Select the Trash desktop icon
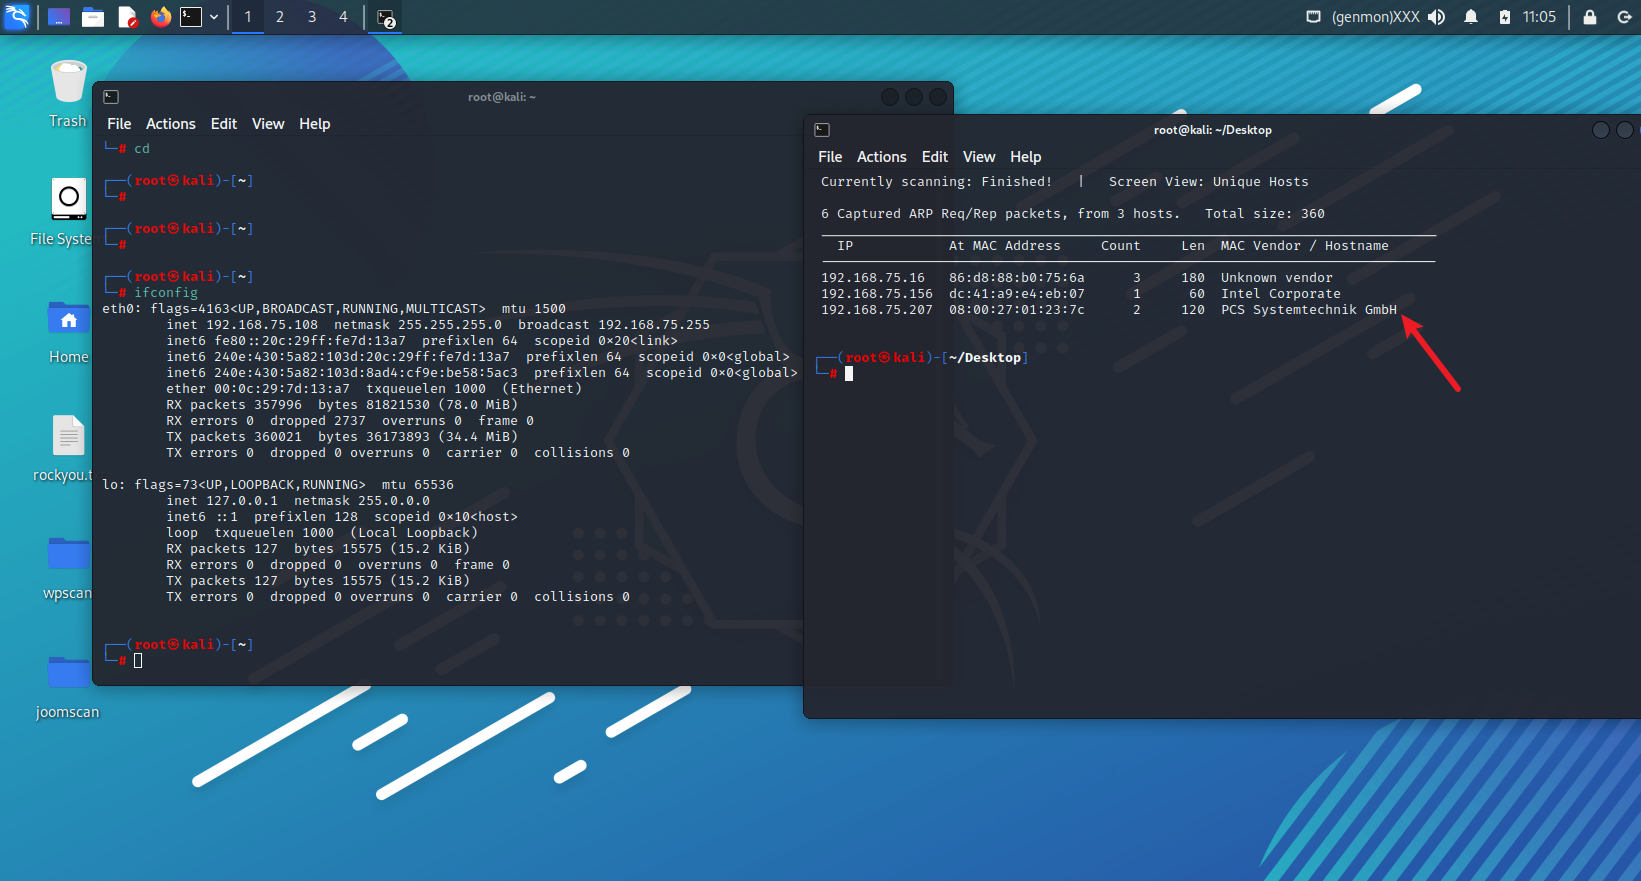 [68, 94]
